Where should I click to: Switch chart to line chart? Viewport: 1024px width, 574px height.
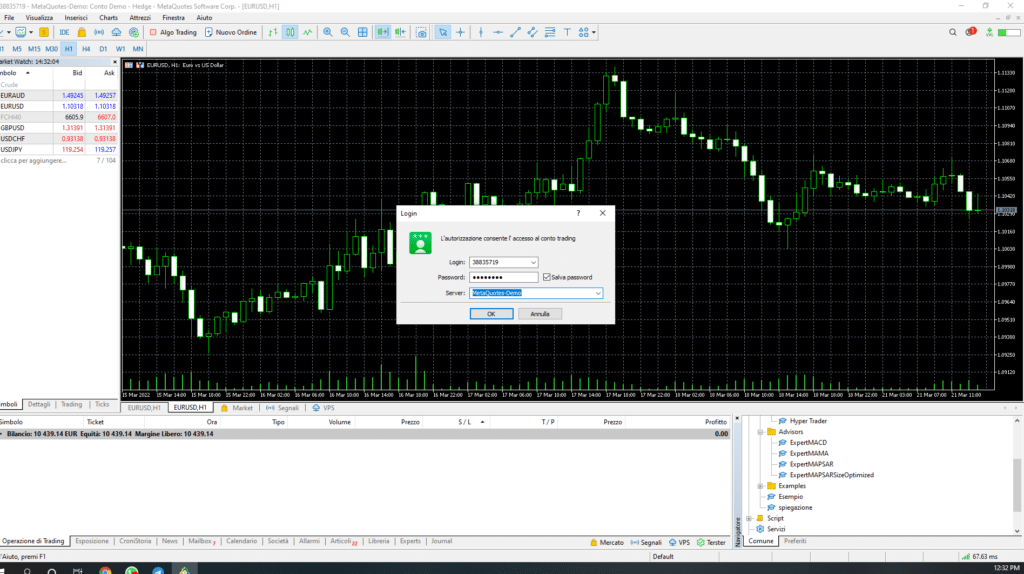pyautogui.click(x=308, y=32)
